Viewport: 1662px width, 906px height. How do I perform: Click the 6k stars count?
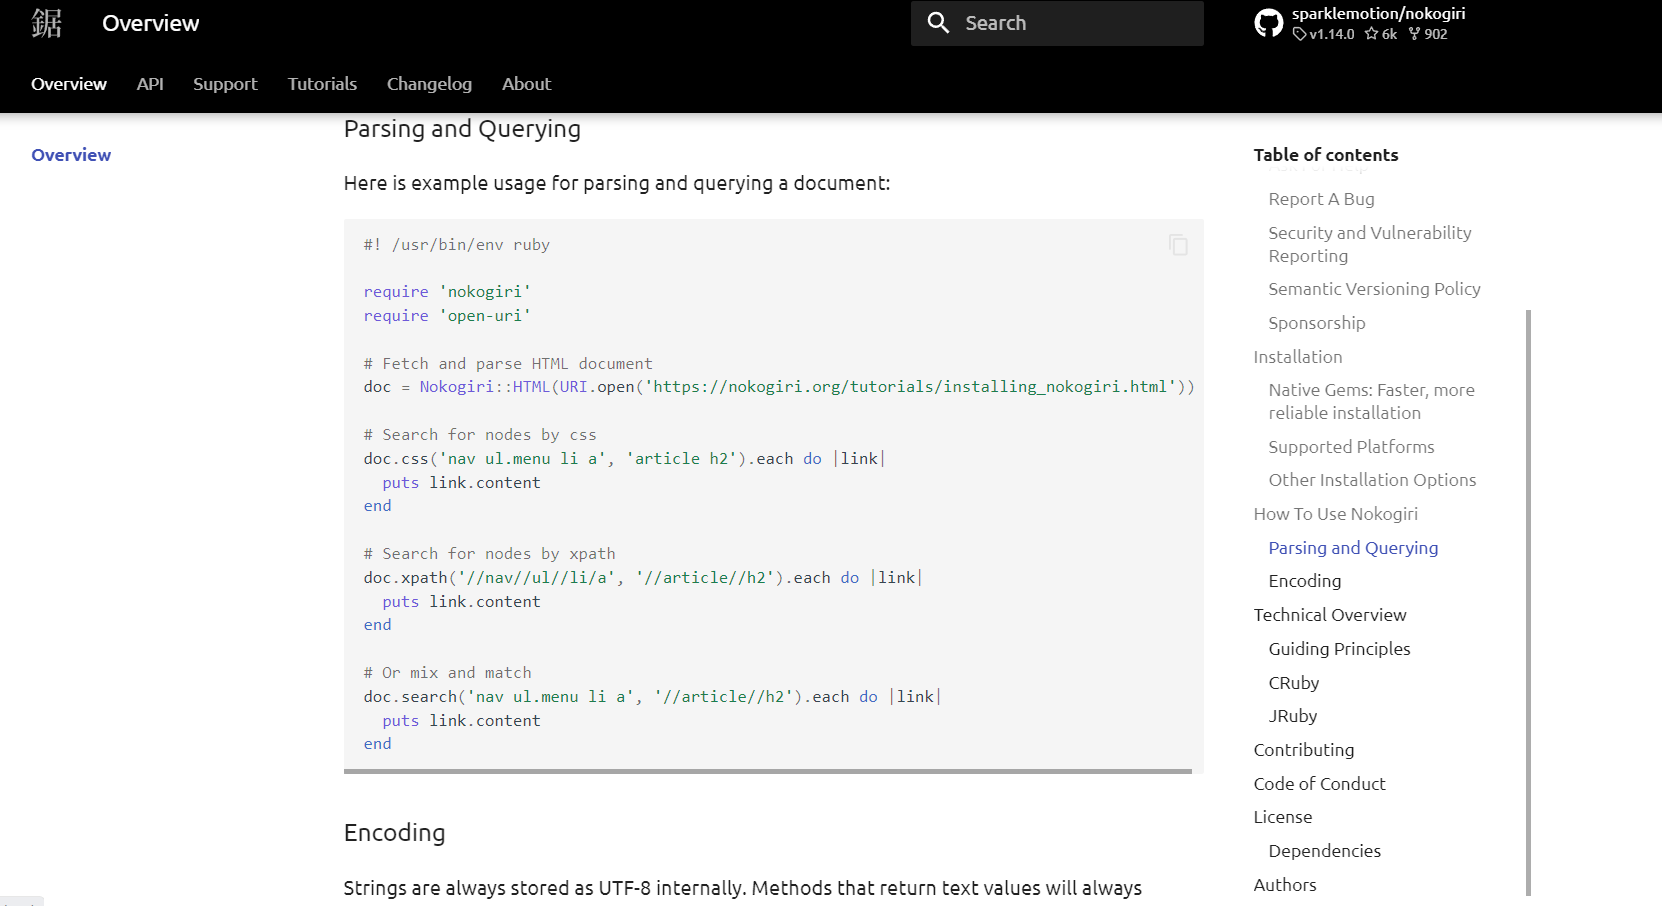(x=1381, y=34)
